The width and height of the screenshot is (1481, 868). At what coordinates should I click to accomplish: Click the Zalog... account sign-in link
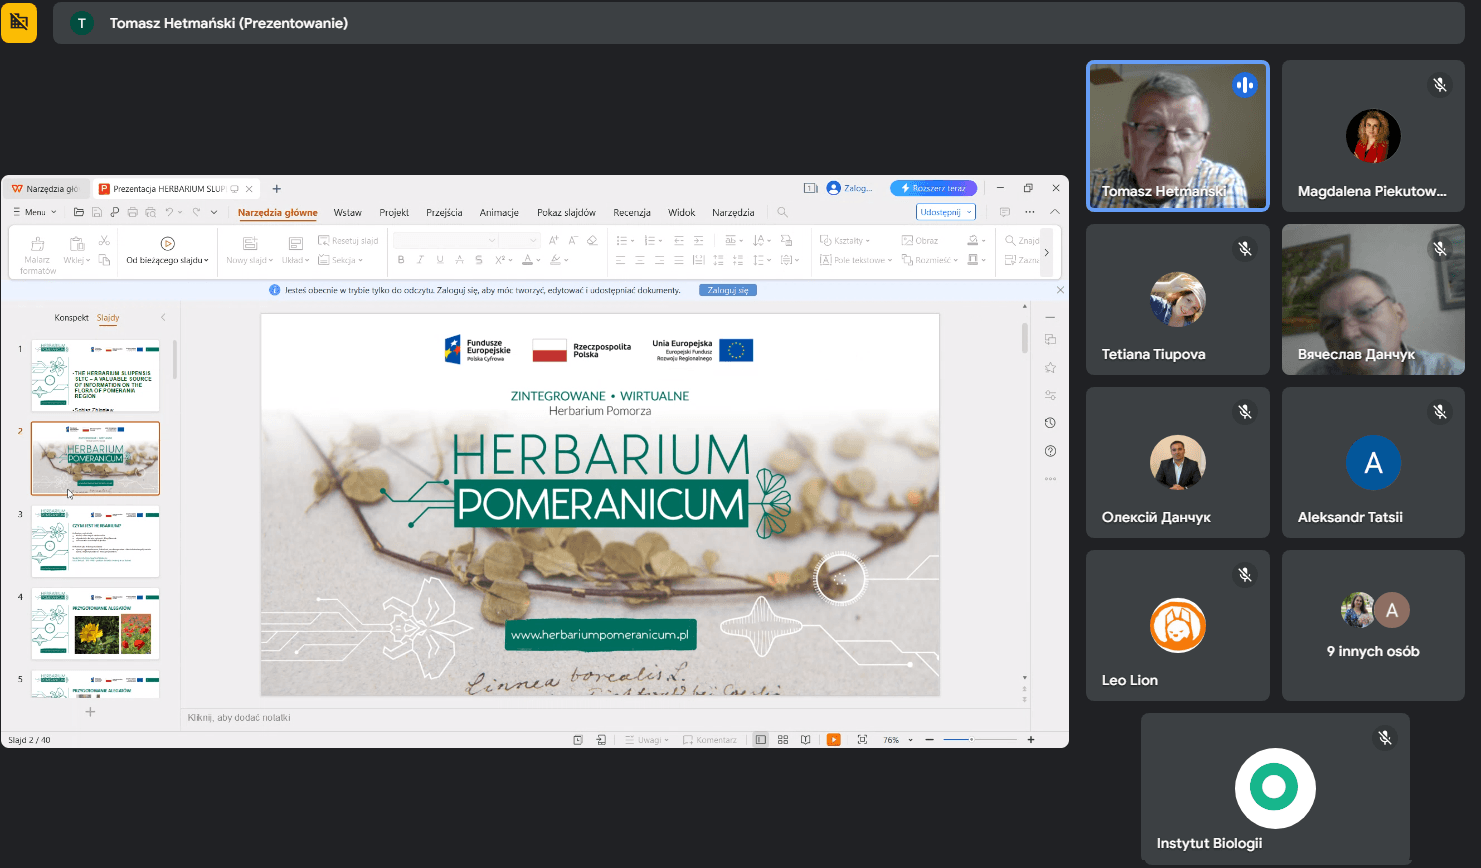850,188
